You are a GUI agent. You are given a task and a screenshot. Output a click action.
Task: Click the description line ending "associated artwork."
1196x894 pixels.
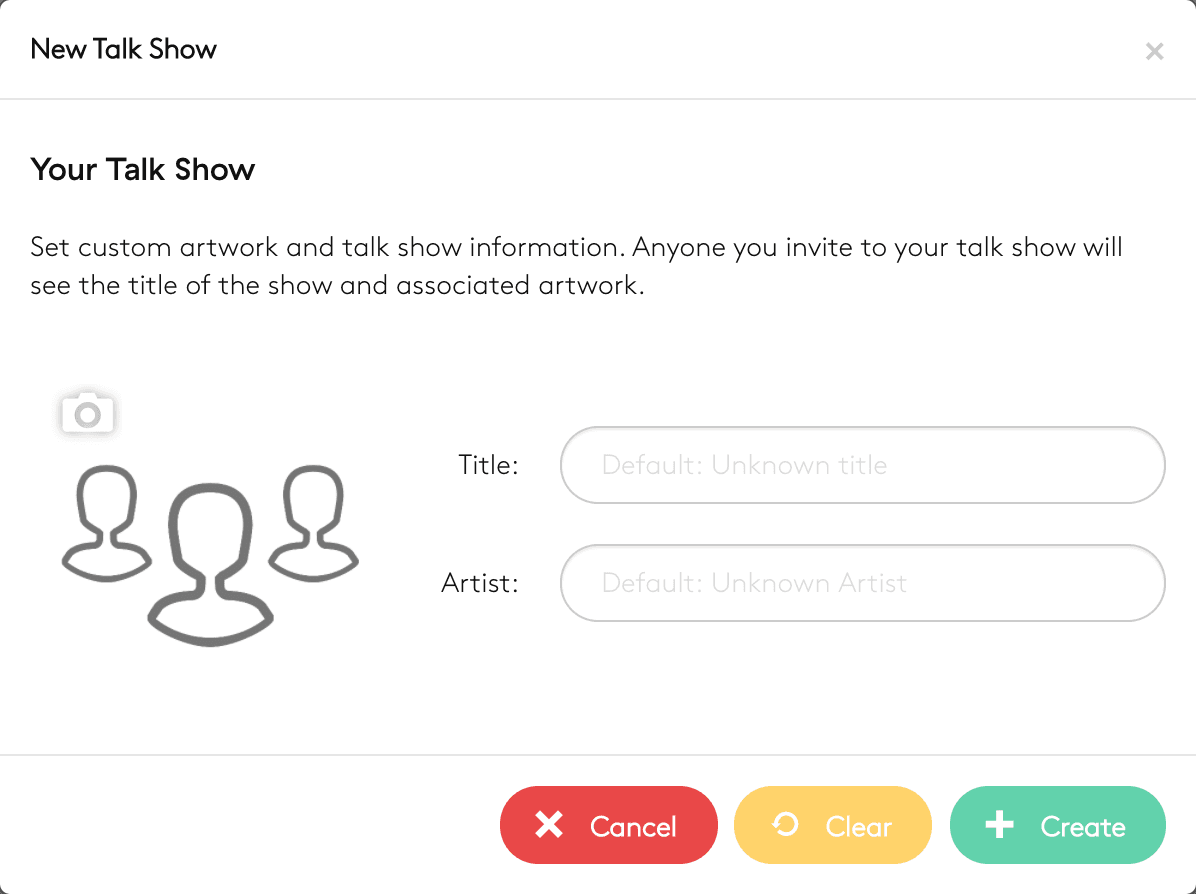coord(334,285)
